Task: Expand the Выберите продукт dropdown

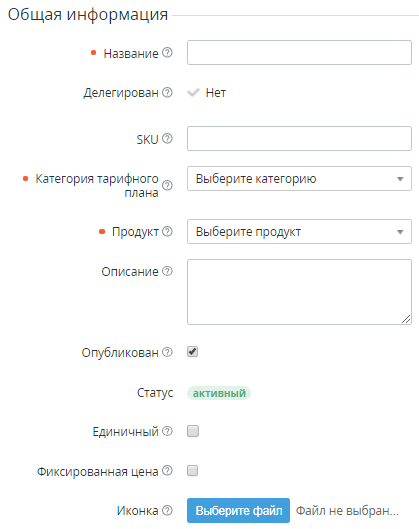Action: coord(299,231)
